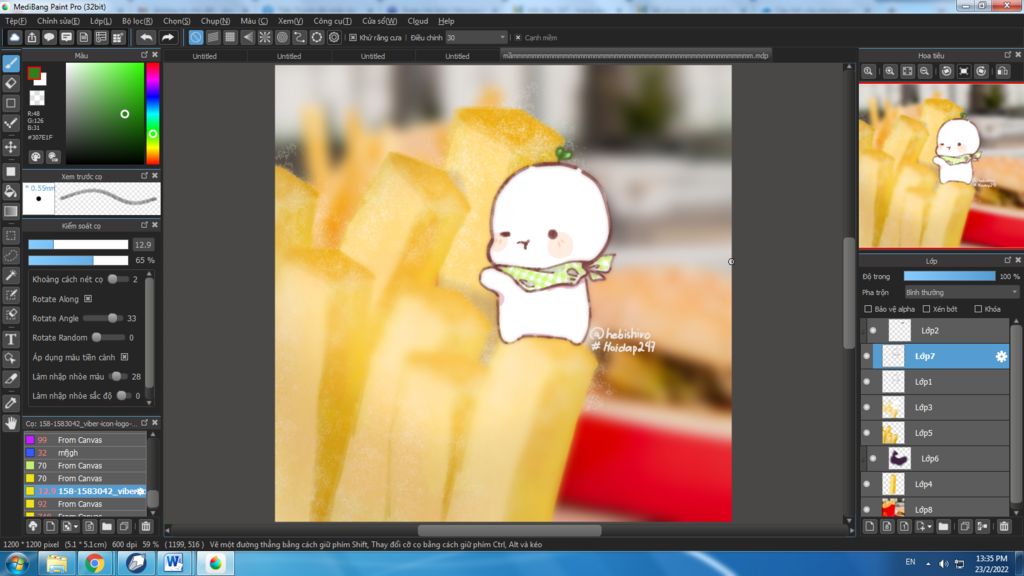Screen dimensions: 1024x576
Task: Open the add-layer type dropdown arrow
Action: tap(929, 526)
